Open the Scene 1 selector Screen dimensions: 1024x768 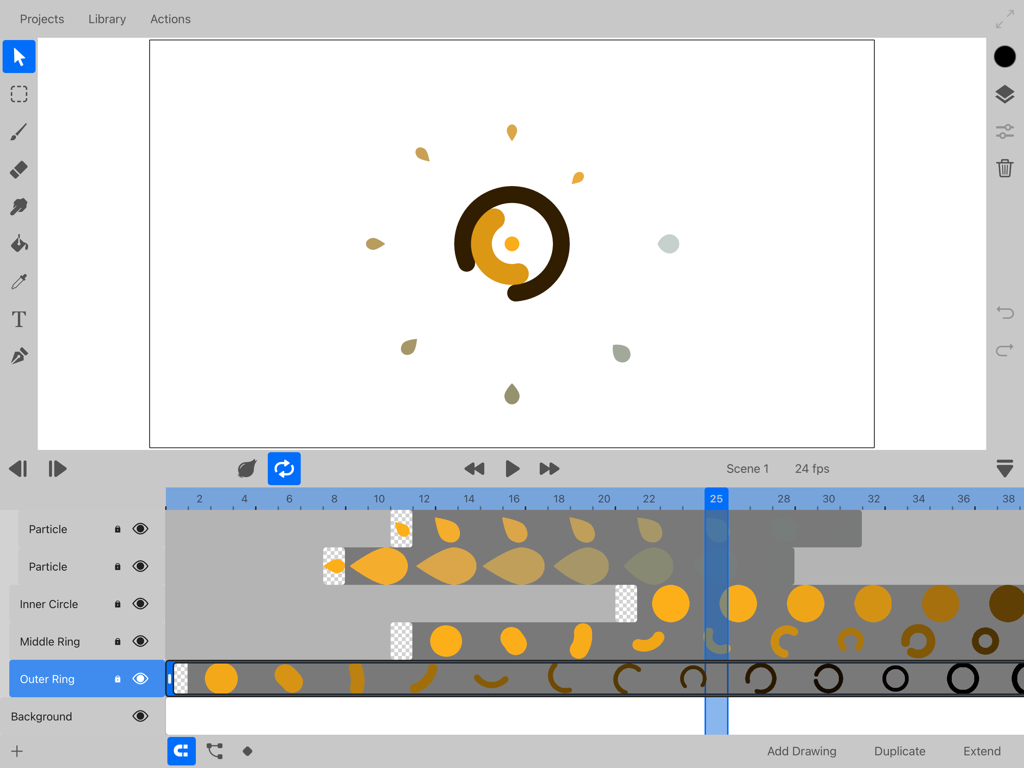pos(747,468)
